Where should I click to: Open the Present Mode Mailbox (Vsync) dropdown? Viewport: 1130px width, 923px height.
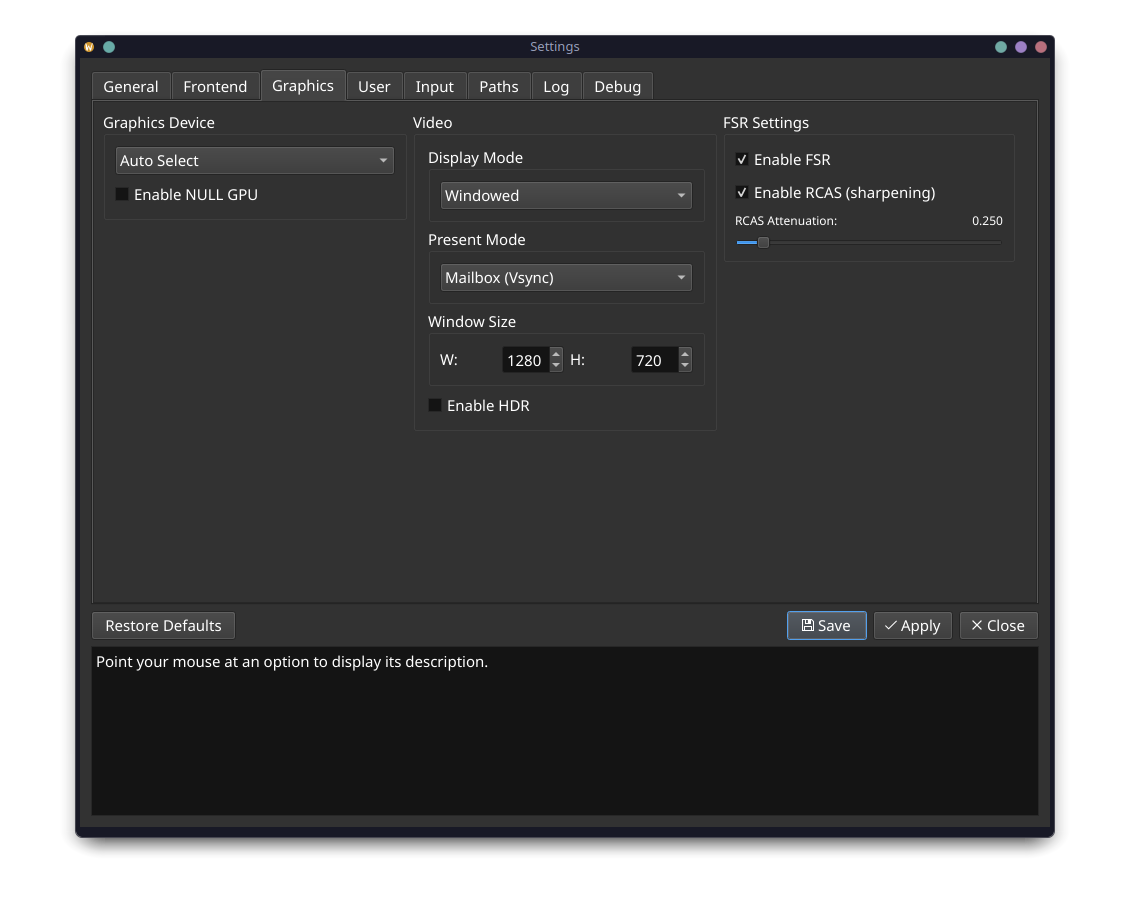566,277
